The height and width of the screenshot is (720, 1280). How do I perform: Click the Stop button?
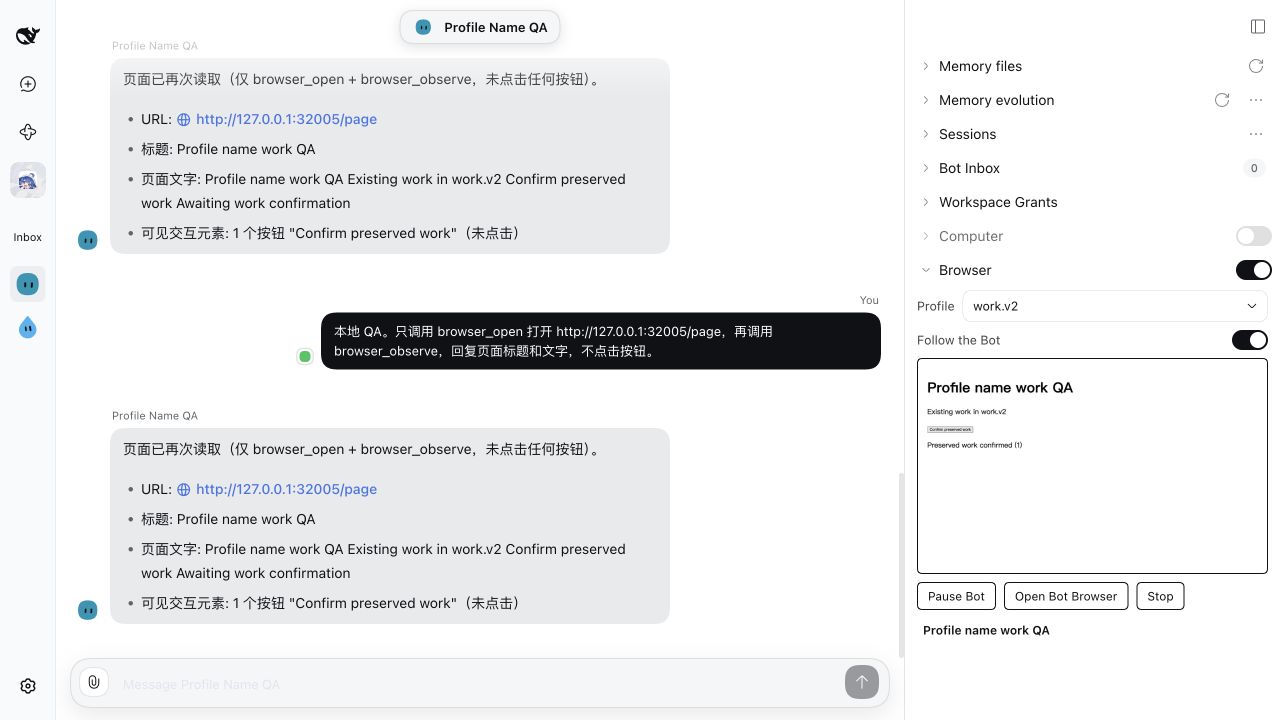[1160, 596]
